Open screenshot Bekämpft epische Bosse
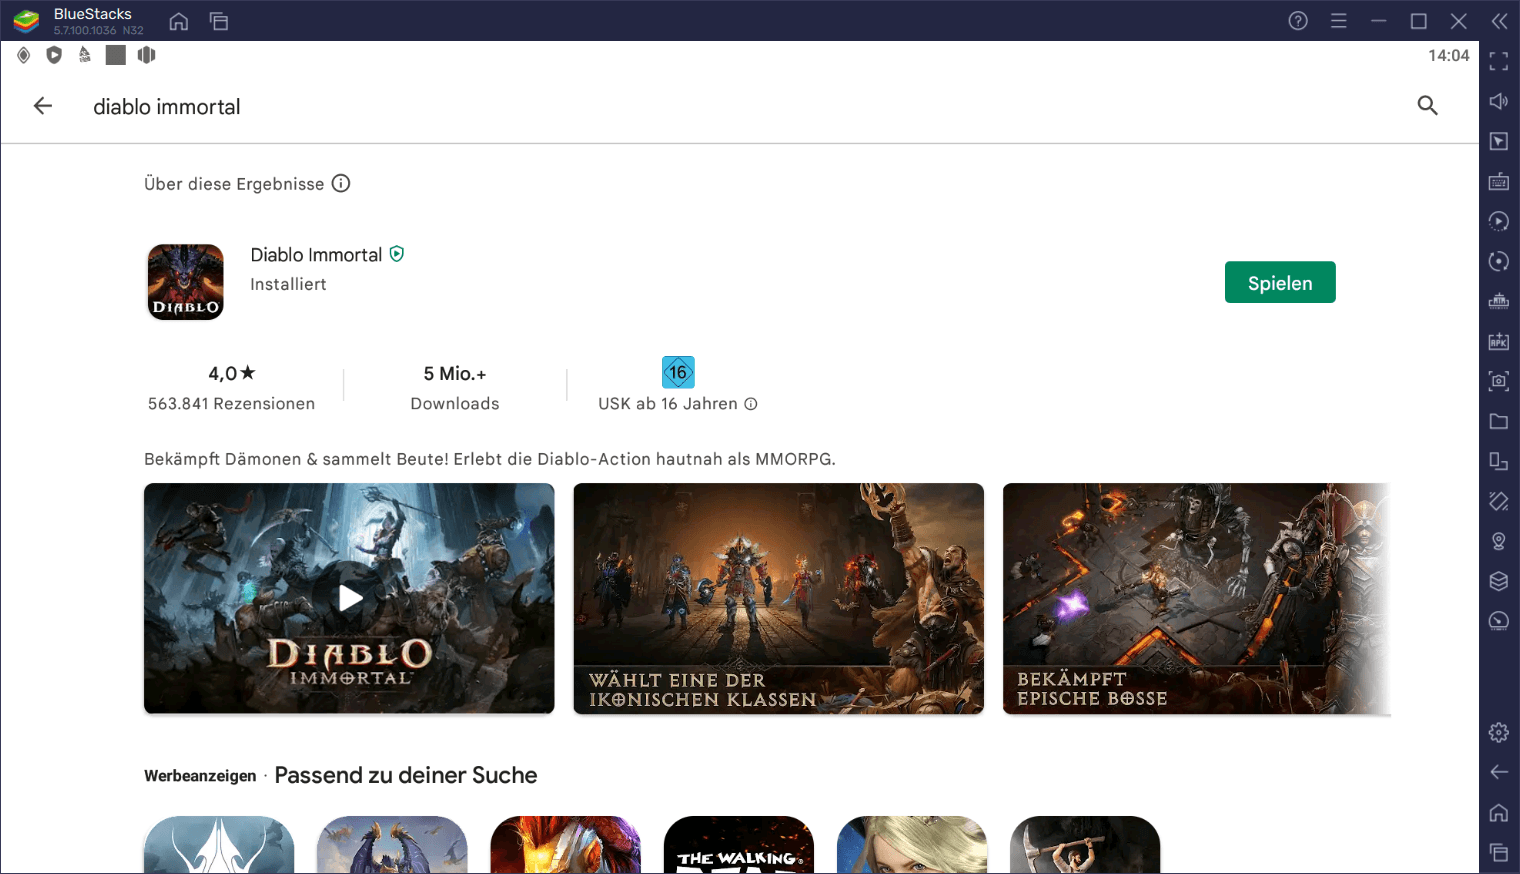This screenshot has width=1520, height=874. [x=1196, y=598]
